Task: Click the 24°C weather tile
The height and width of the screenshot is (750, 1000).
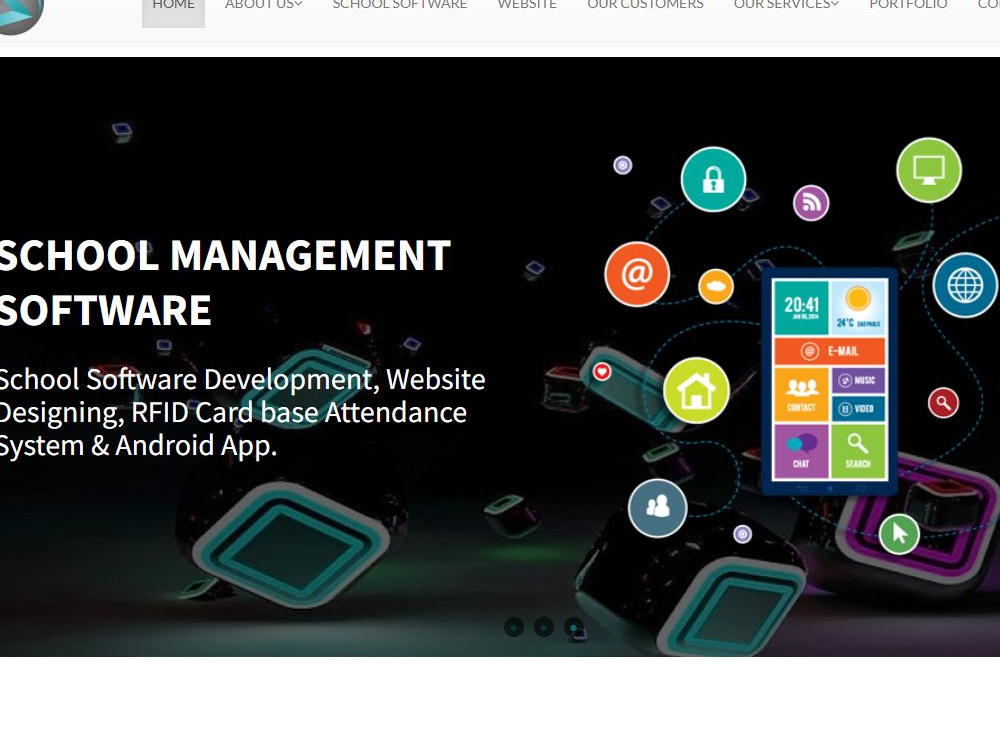Action: [858, 308]
